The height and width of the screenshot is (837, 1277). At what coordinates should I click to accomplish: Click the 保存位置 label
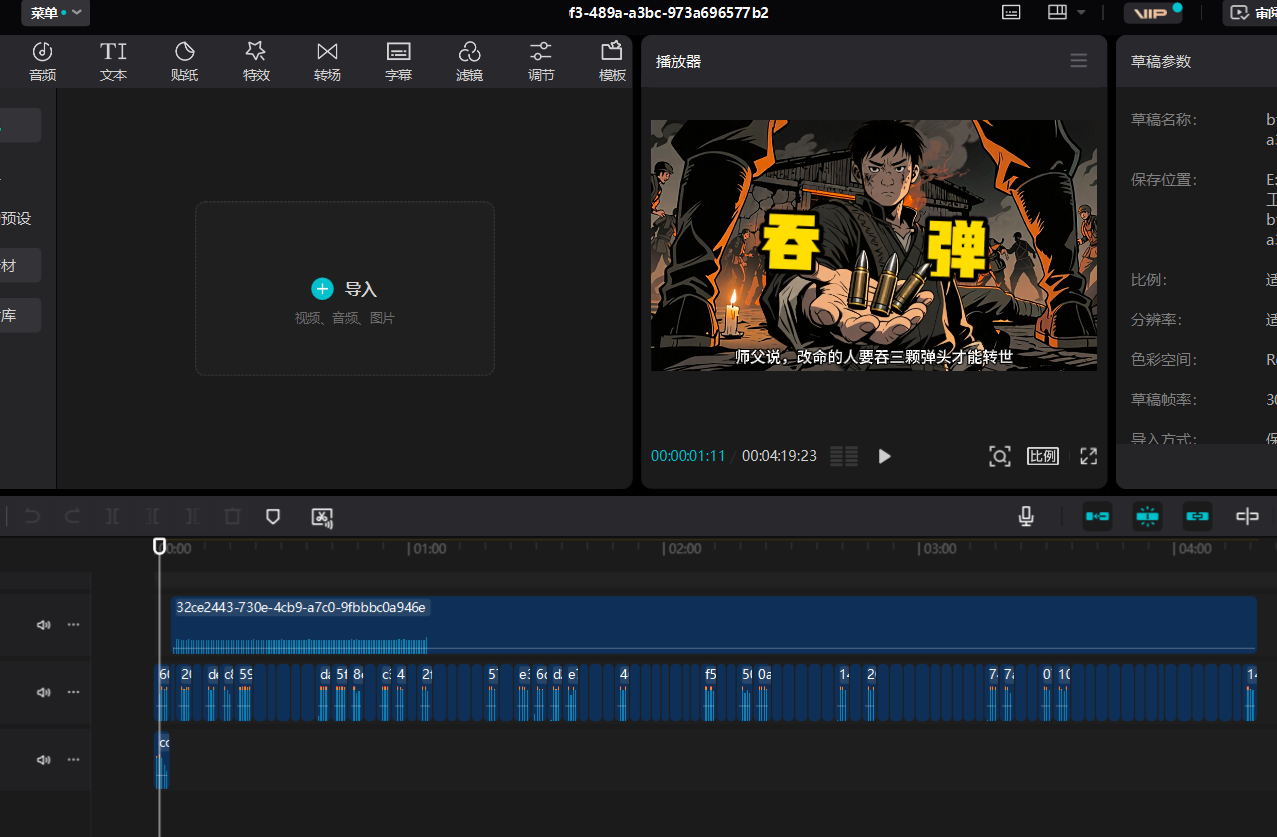(1163, 180)
